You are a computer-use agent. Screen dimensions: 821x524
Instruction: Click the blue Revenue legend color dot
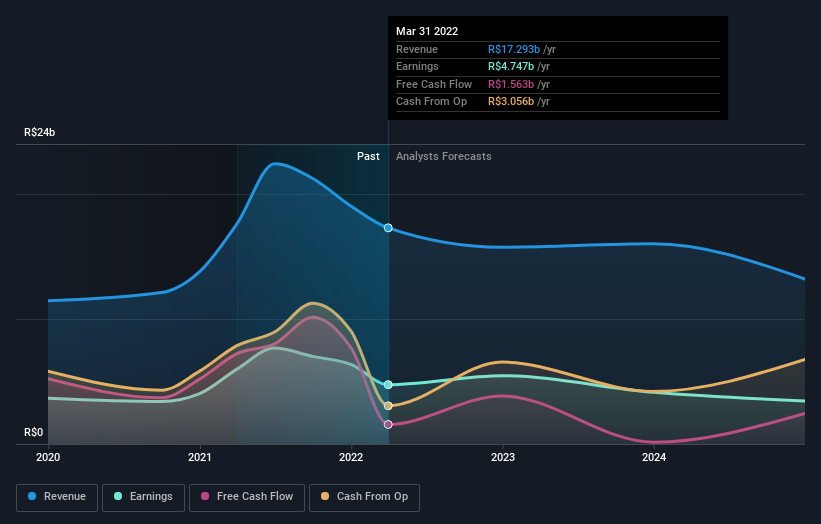[32, 496]
